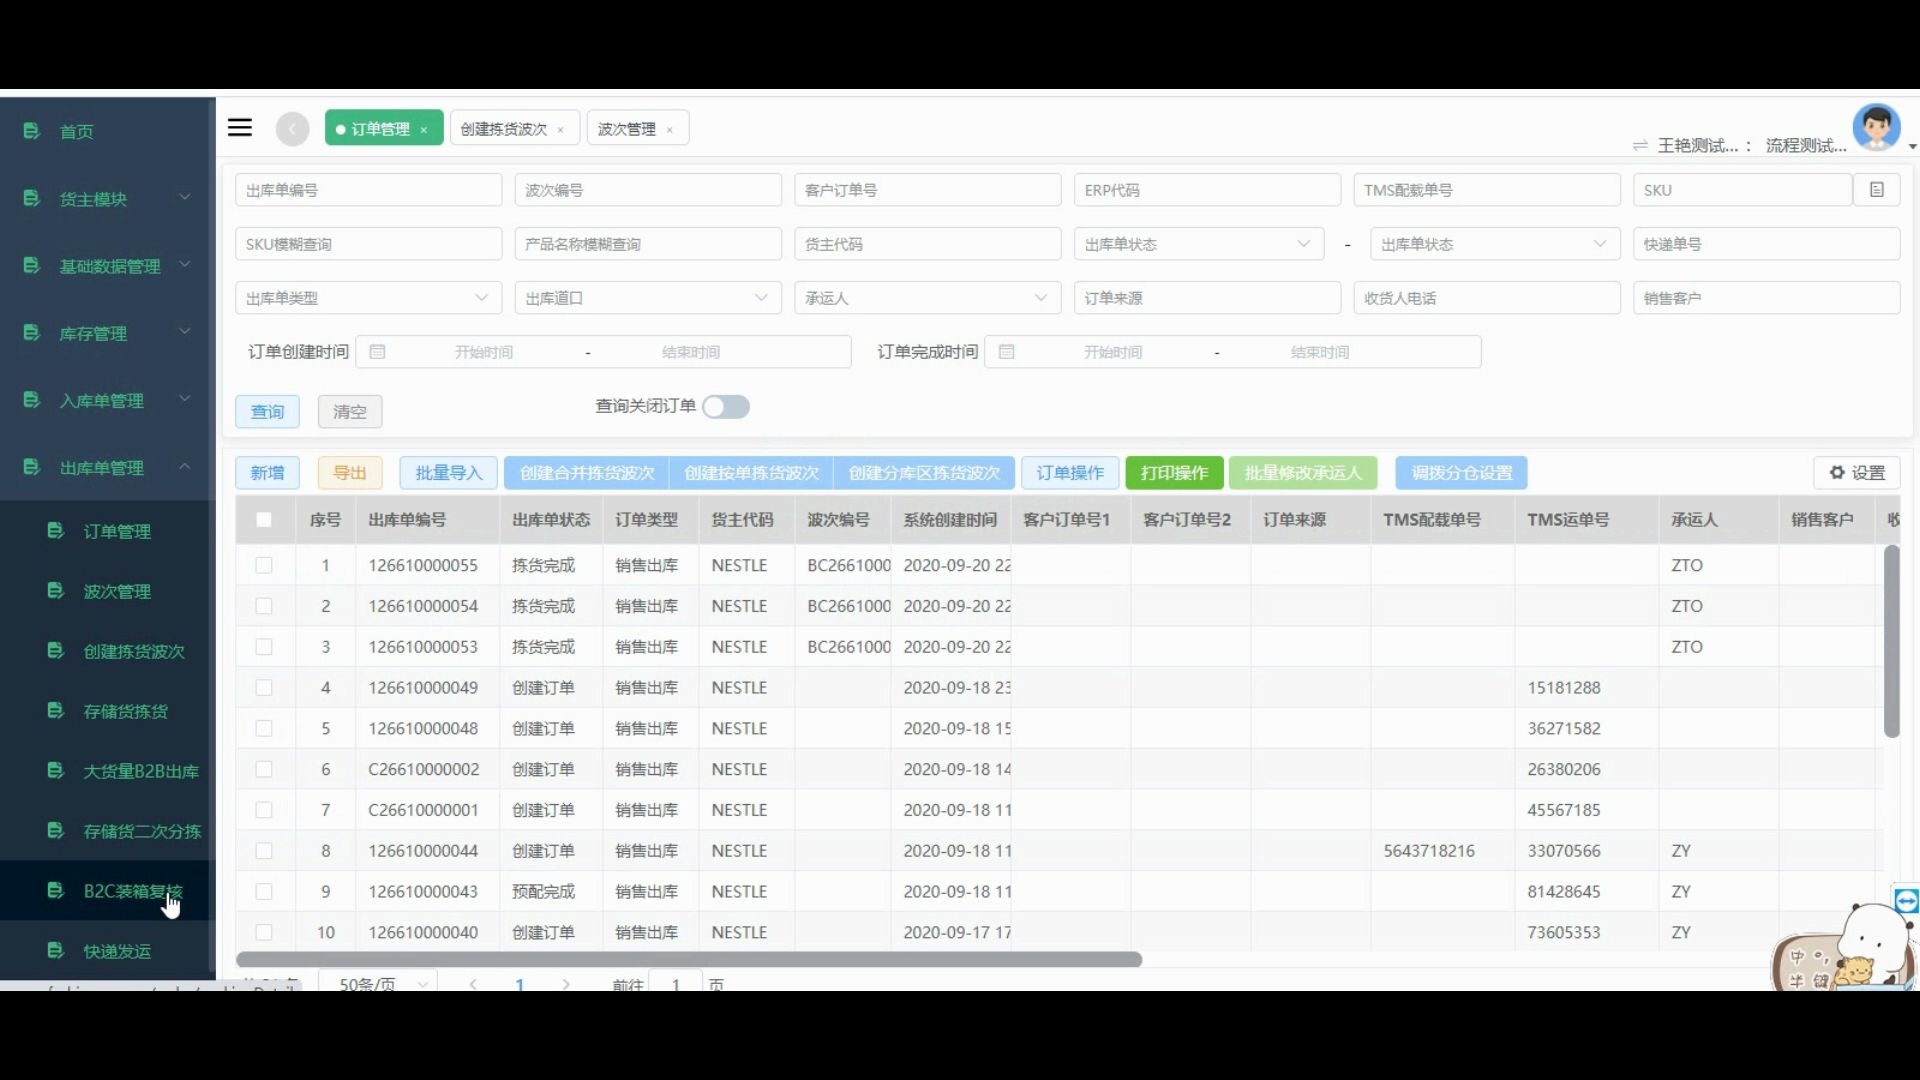Screen dimensions: 1920x1080
Task: Click the 导出 button
Action: (x=350, y=473)
